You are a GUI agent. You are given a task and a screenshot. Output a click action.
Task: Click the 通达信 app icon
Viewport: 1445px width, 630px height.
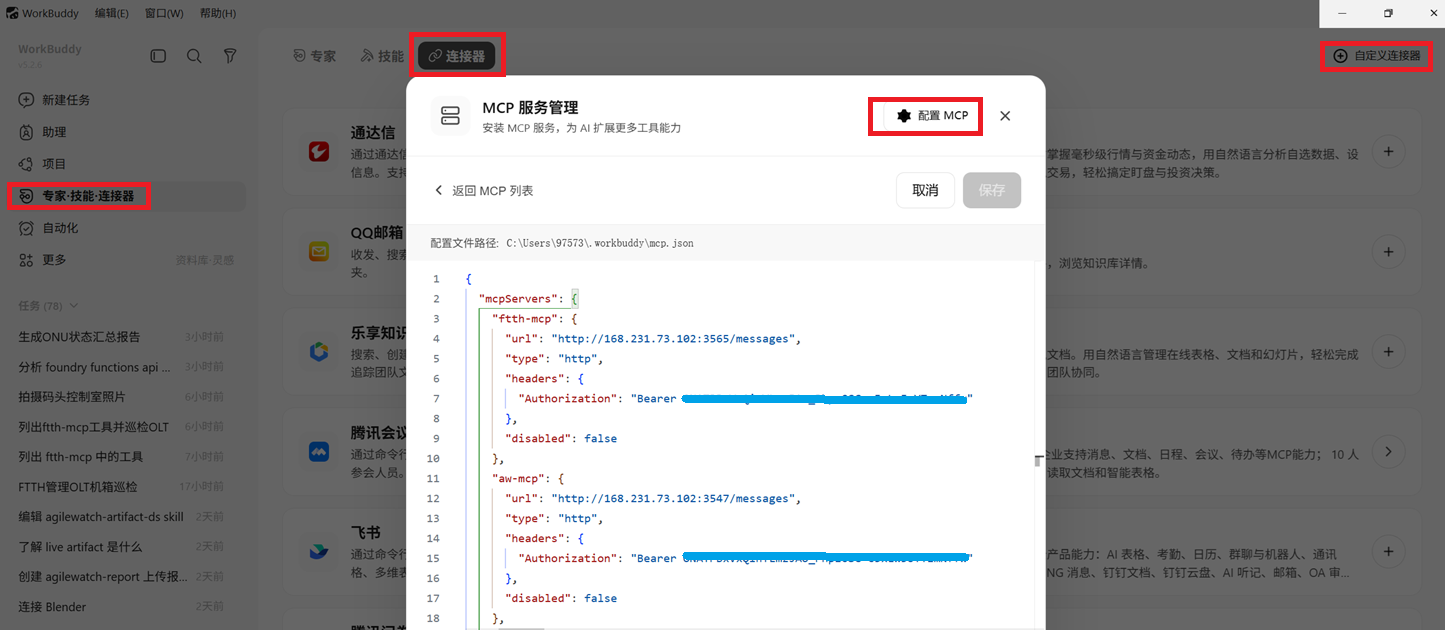point(319,152)
